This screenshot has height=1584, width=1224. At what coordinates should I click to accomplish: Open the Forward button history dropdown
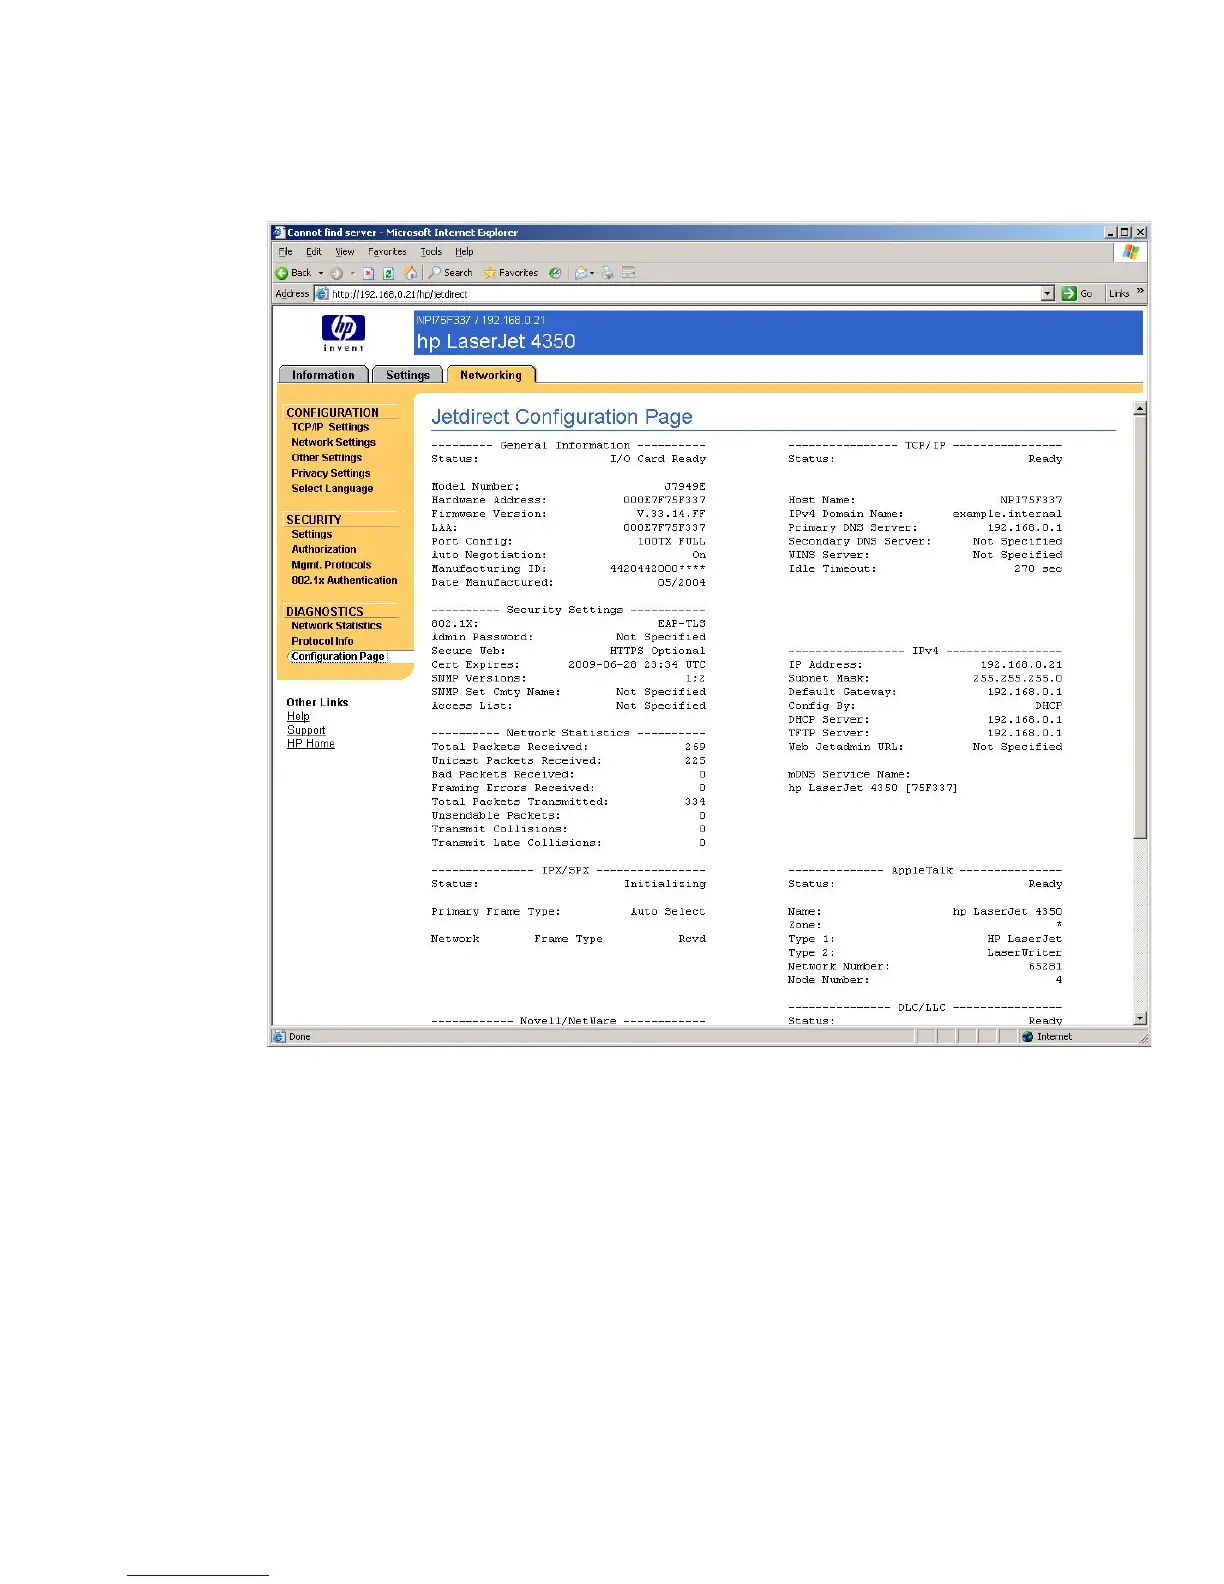tap(352, 273)
